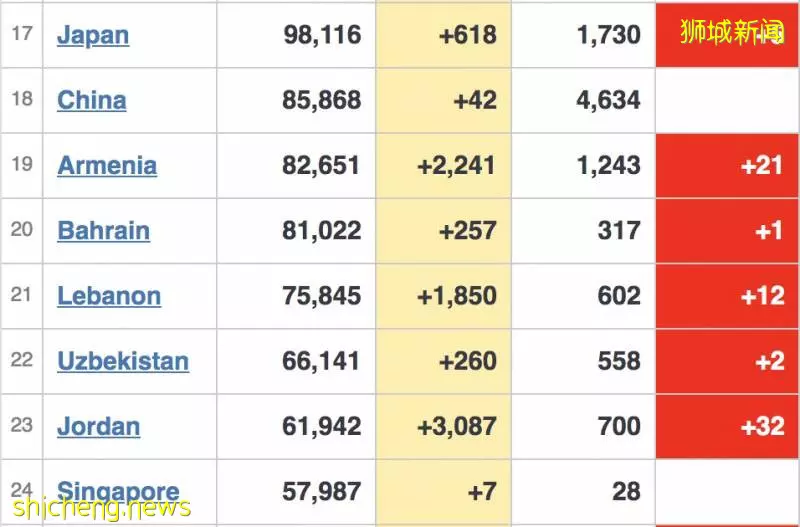Click Jordan new cases +3,087 cell

pos(443,426)
